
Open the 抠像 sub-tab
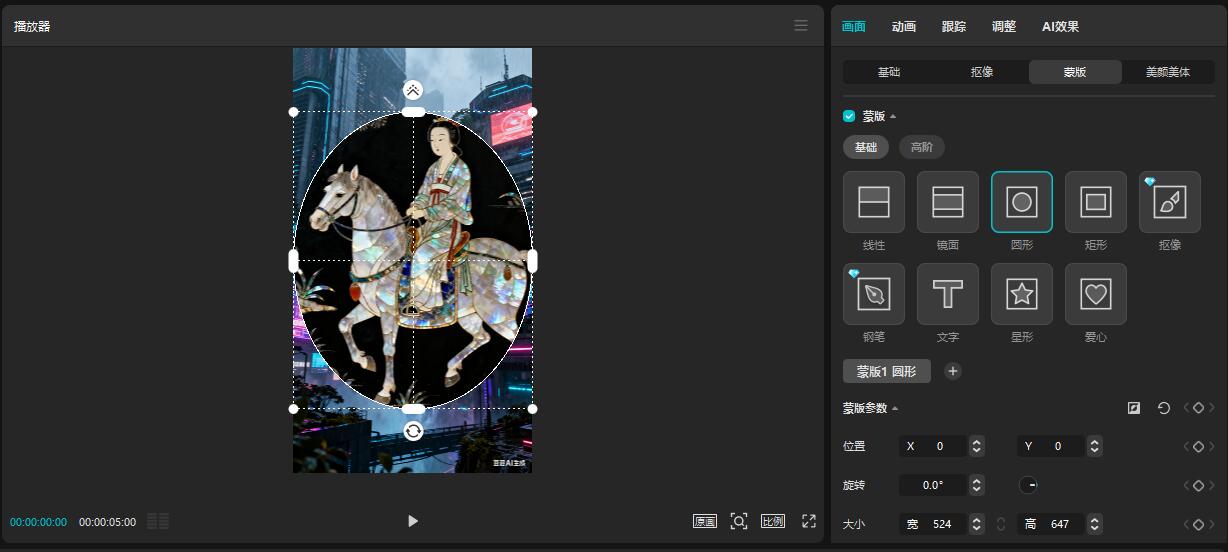[982, 72]
